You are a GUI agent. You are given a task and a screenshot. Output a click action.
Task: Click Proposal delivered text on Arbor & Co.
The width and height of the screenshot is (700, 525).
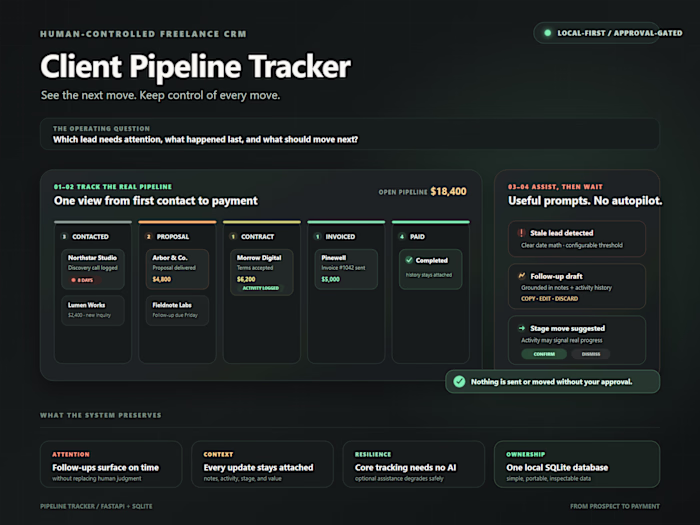[174, 268]
